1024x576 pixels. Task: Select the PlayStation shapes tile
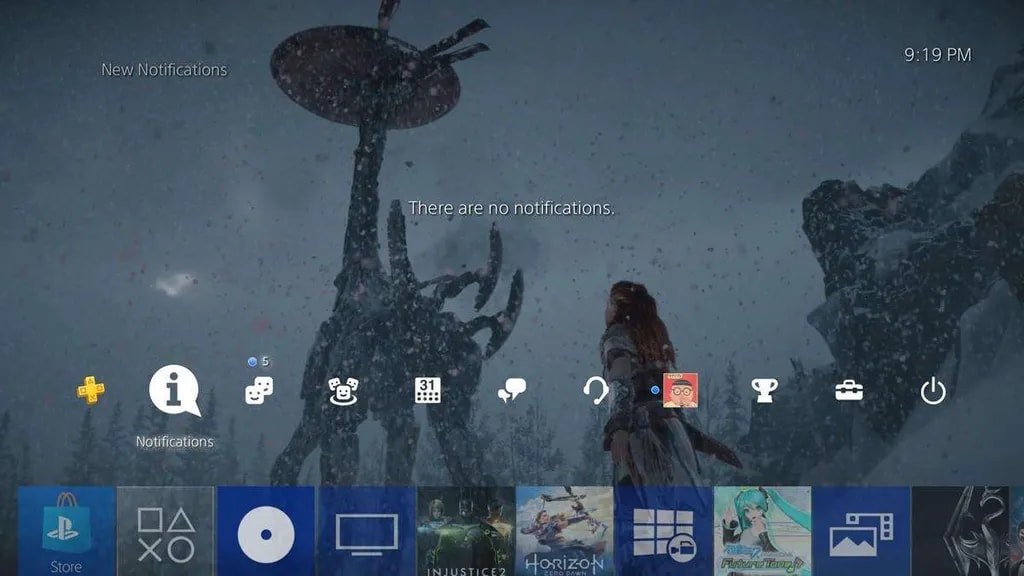pyautogui.click(x=166, y=531)
